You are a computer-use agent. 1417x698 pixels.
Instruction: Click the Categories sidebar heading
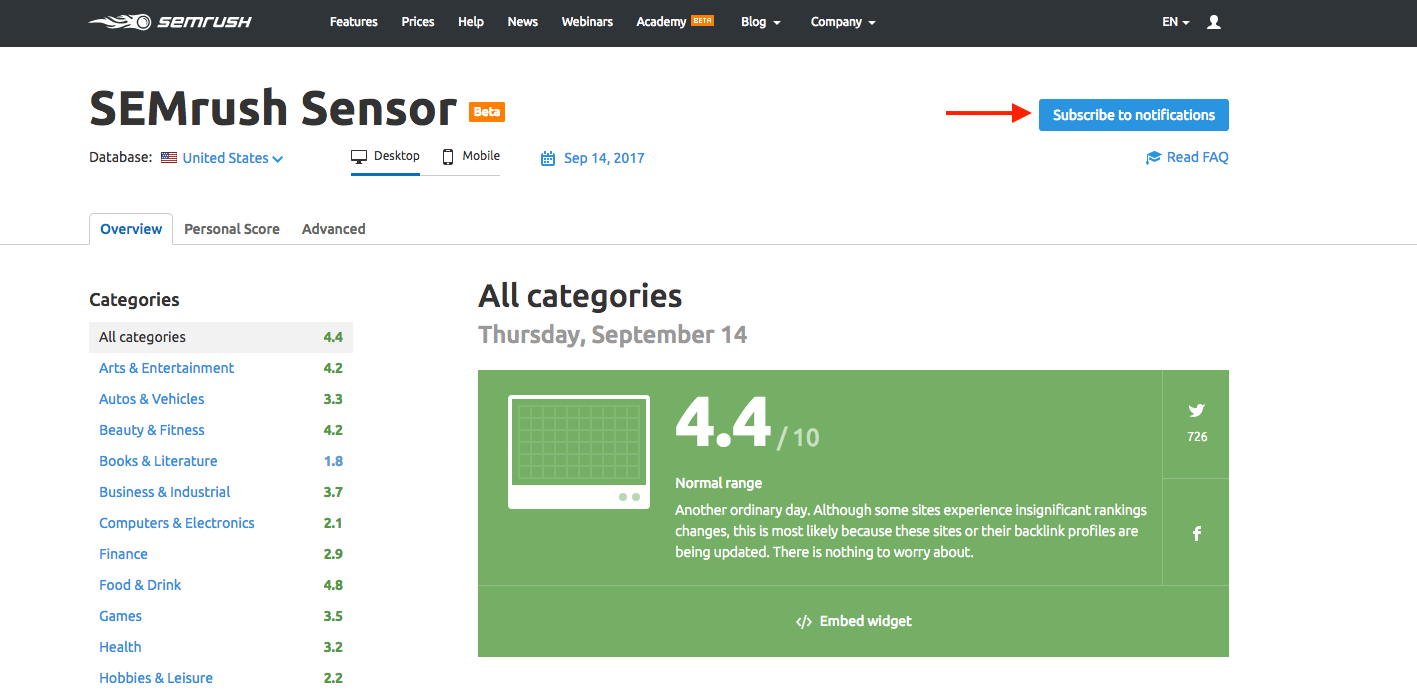[134, 299]
